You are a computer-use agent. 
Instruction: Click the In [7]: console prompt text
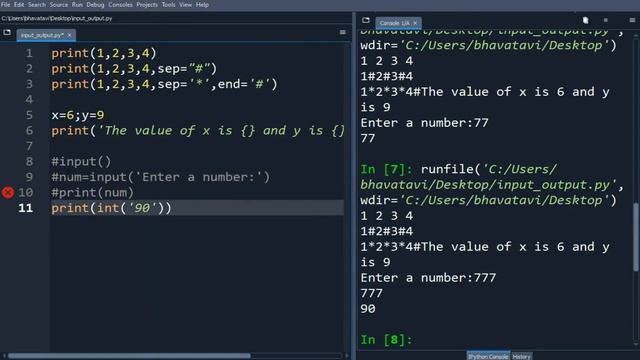[x=386, y=169]
